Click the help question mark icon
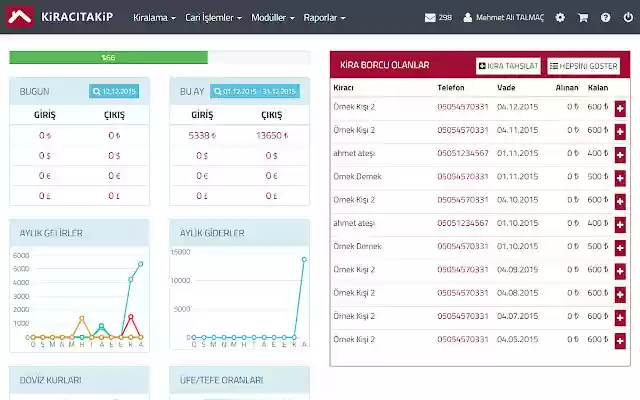 605,18
